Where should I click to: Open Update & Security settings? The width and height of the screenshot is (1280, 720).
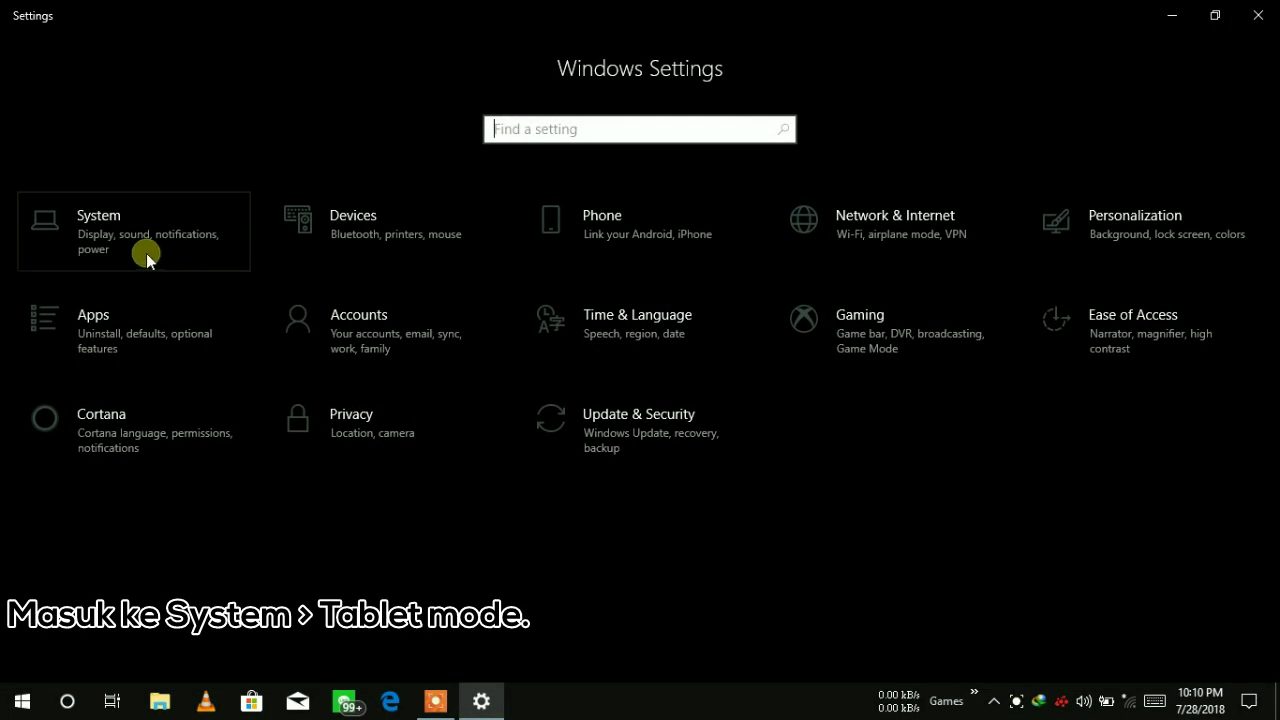pos(639,430)
